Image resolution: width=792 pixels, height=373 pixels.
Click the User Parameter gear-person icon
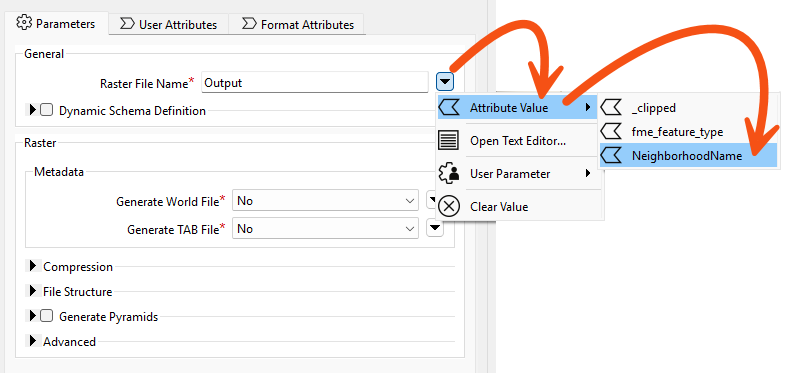coord(449,173)
